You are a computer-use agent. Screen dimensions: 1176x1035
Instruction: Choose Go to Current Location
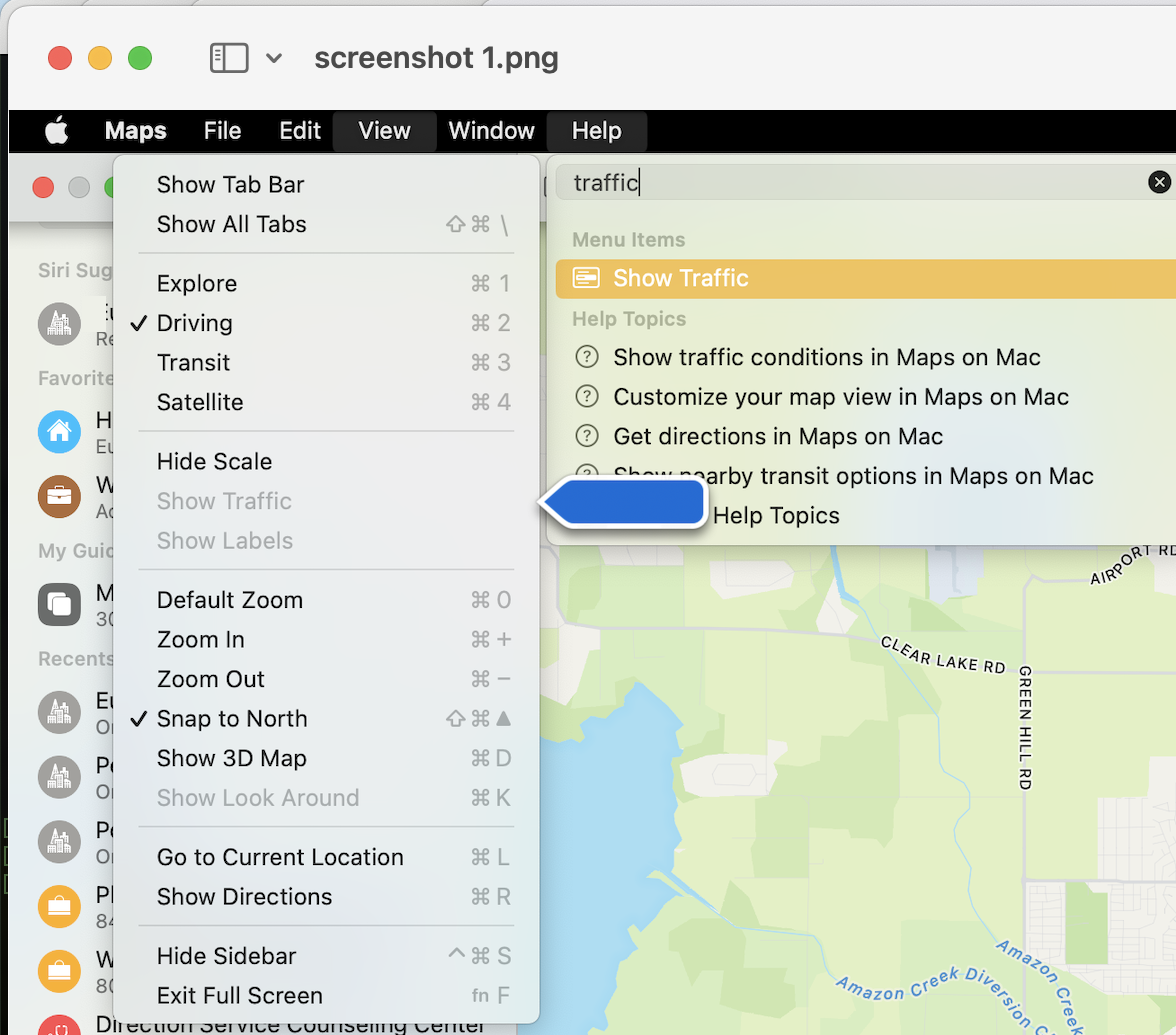click(x=326, y=857)
